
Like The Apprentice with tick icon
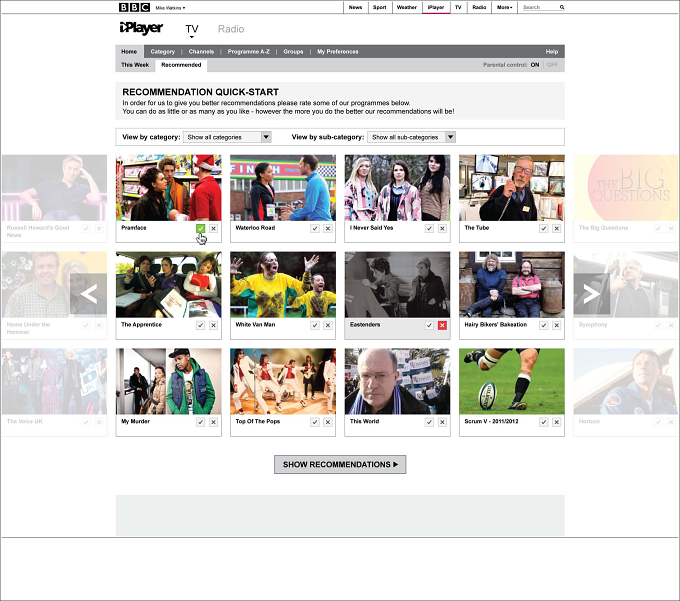click(200, 325)
